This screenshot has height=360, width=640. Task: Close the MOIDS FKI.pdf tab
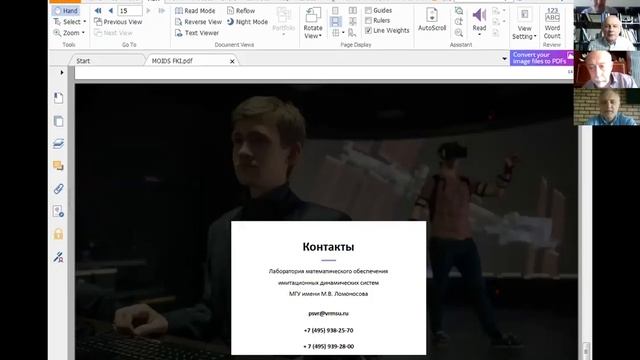(232, 61)
